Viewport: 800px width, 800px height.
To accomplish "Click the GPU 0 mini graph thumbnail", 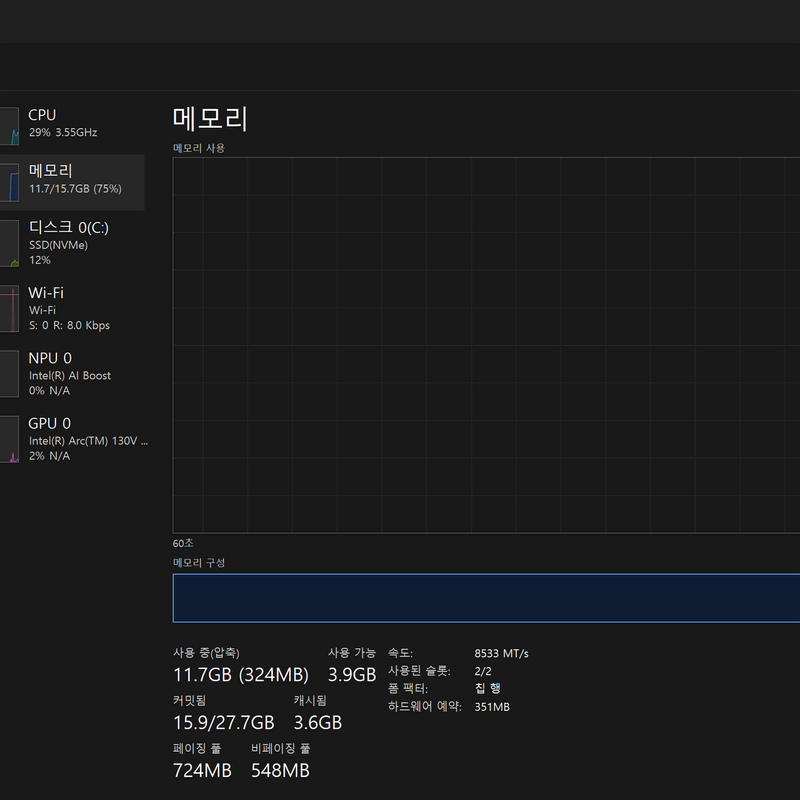I will pos(9,439).
